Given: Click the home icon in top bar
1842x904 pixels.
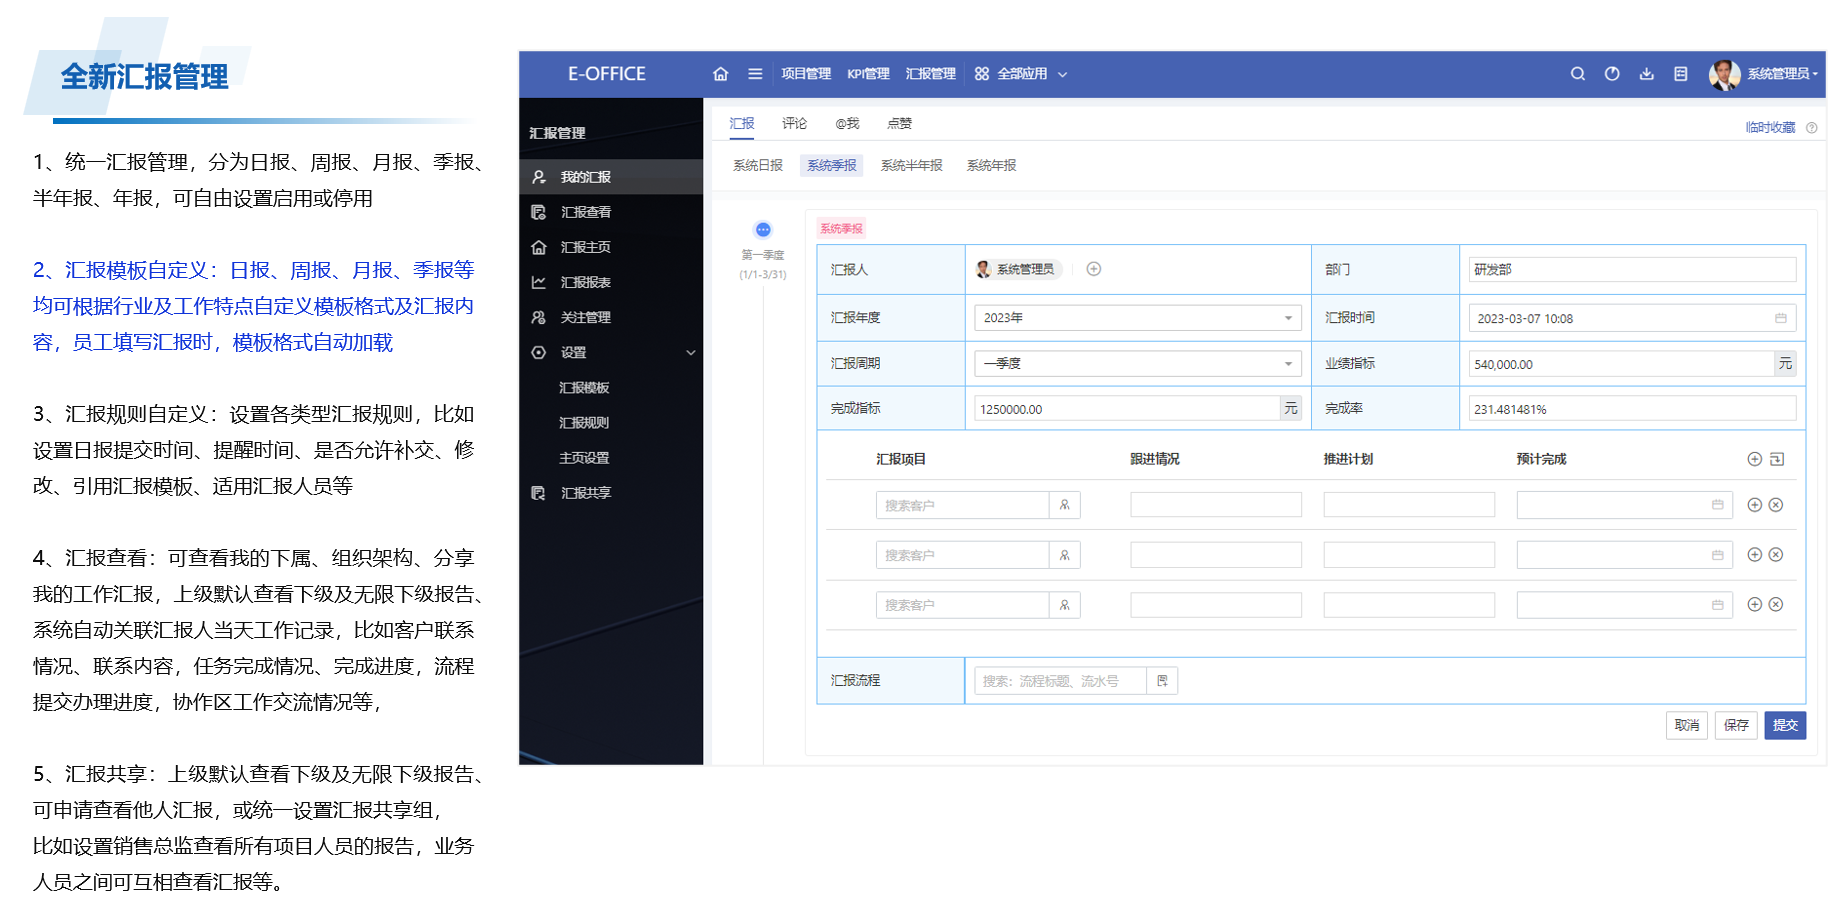Looking at the screenshot, I should click(720, 74).
